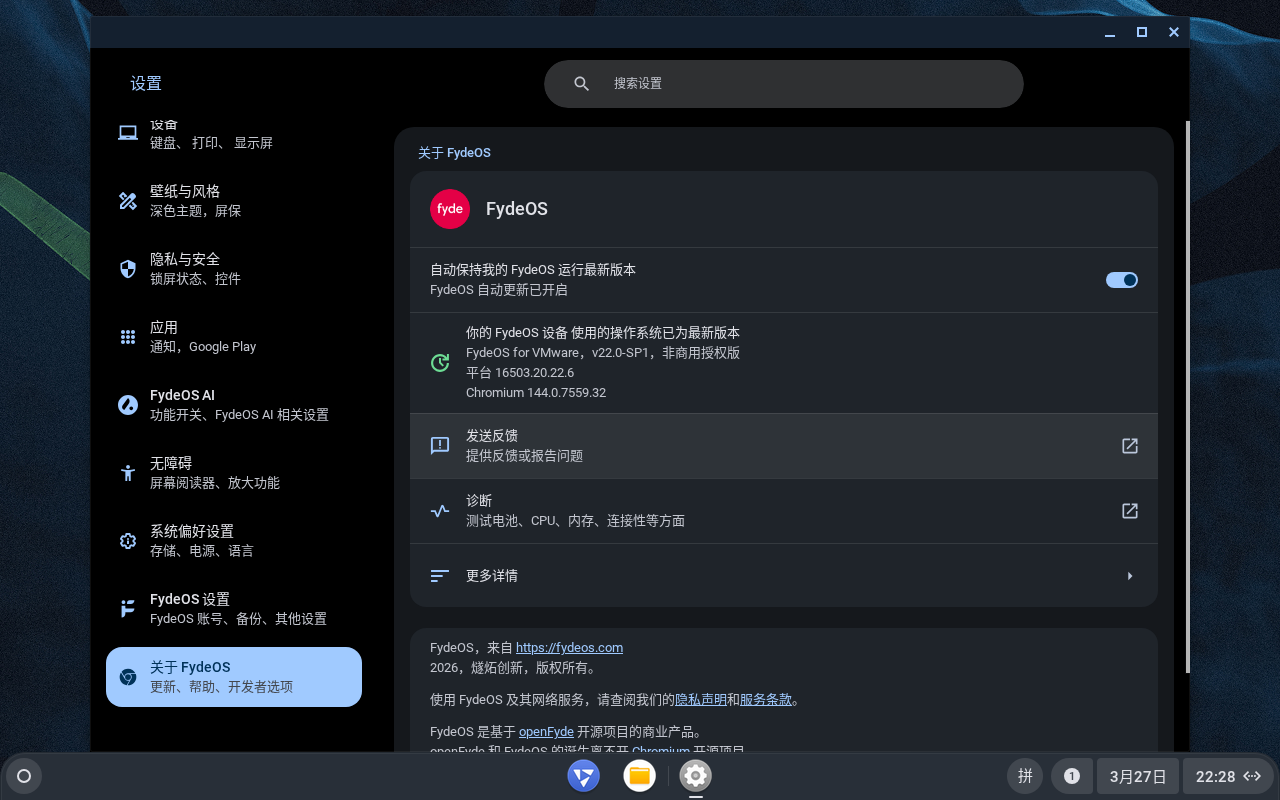Click the search magnifier icon

pos(581,84)
